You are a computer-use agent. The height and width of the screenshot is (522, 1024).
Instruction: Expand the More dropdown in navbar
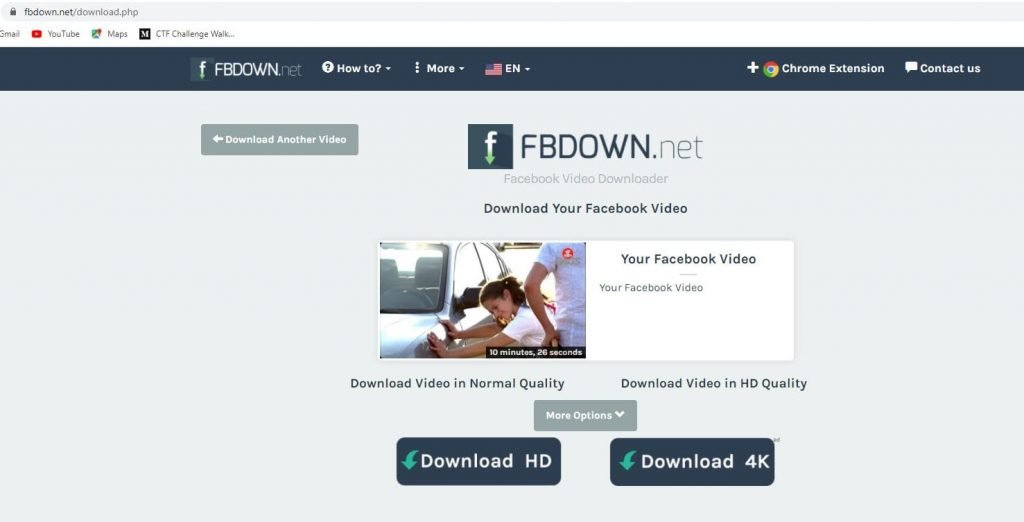click(439, 68)
